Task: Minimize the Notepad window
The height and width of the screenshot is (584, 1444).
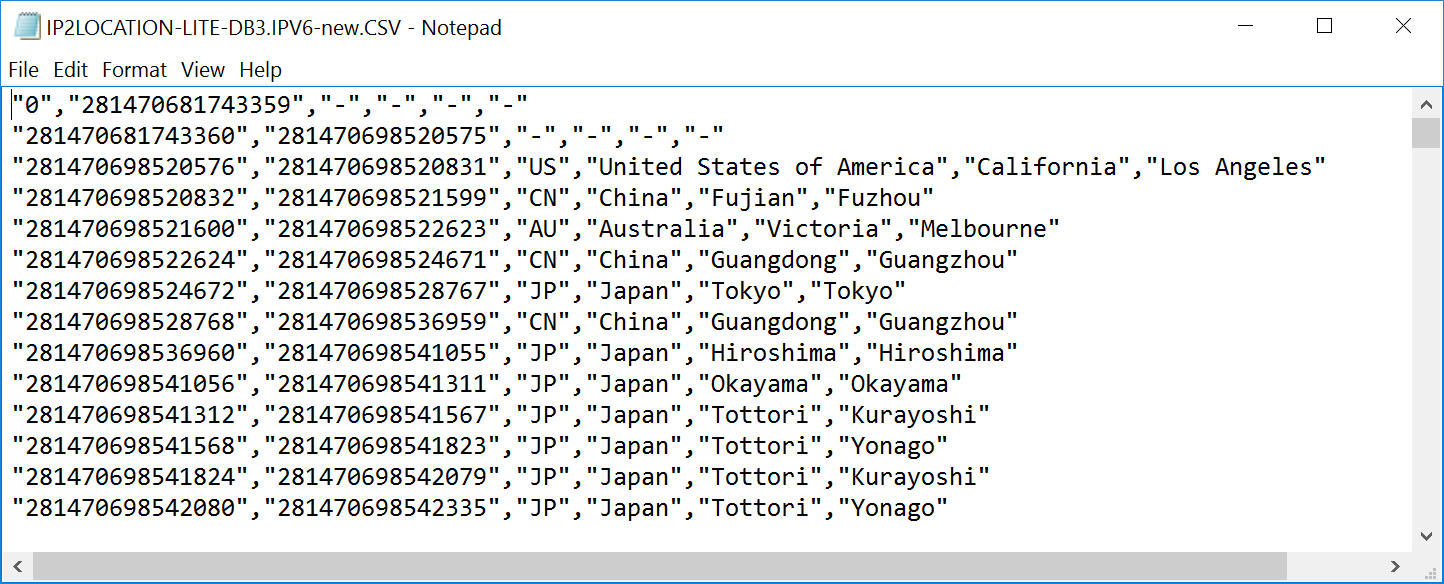Action: (x=1246, y=27)
